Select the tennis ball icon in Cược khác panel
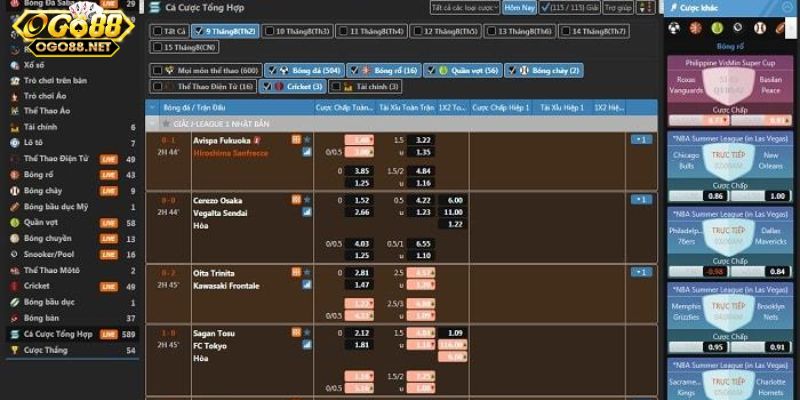 (717, 28)
